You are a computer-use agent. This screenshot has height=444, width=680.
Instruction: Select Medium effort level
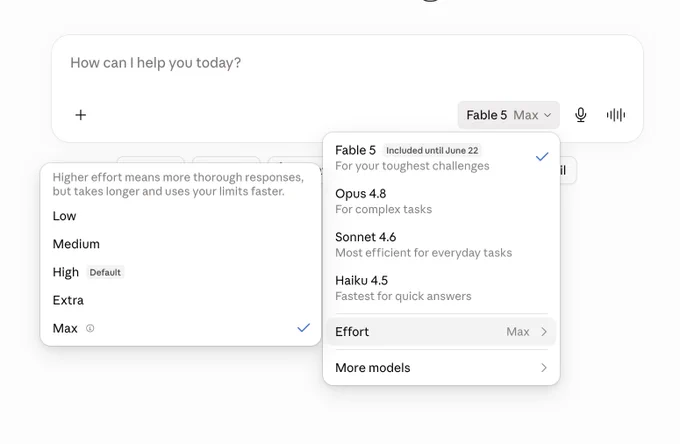(x=180, y=244)
